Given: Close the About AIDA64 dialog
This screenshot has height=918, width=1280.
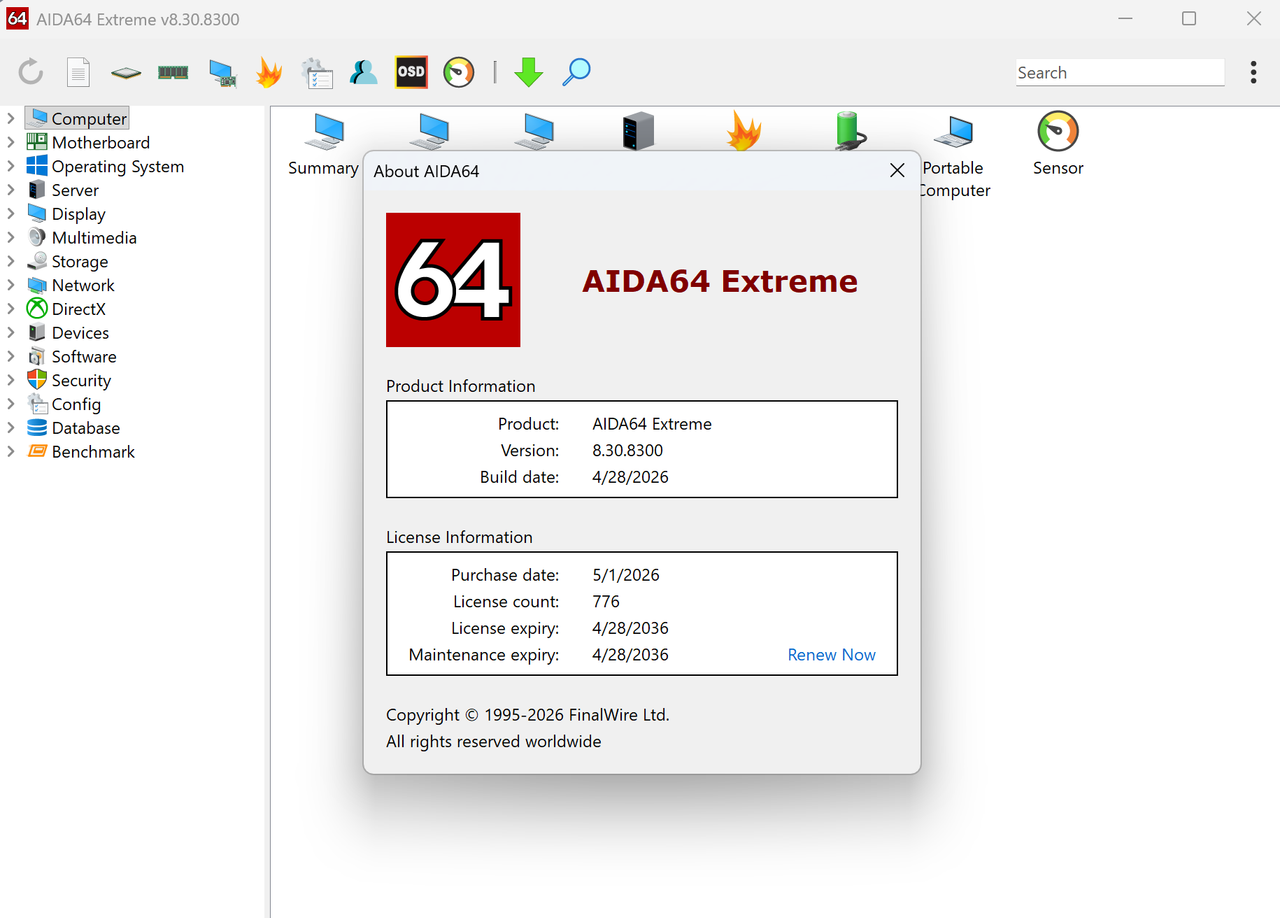Looking at the screenshot, I should pos(897,171).
